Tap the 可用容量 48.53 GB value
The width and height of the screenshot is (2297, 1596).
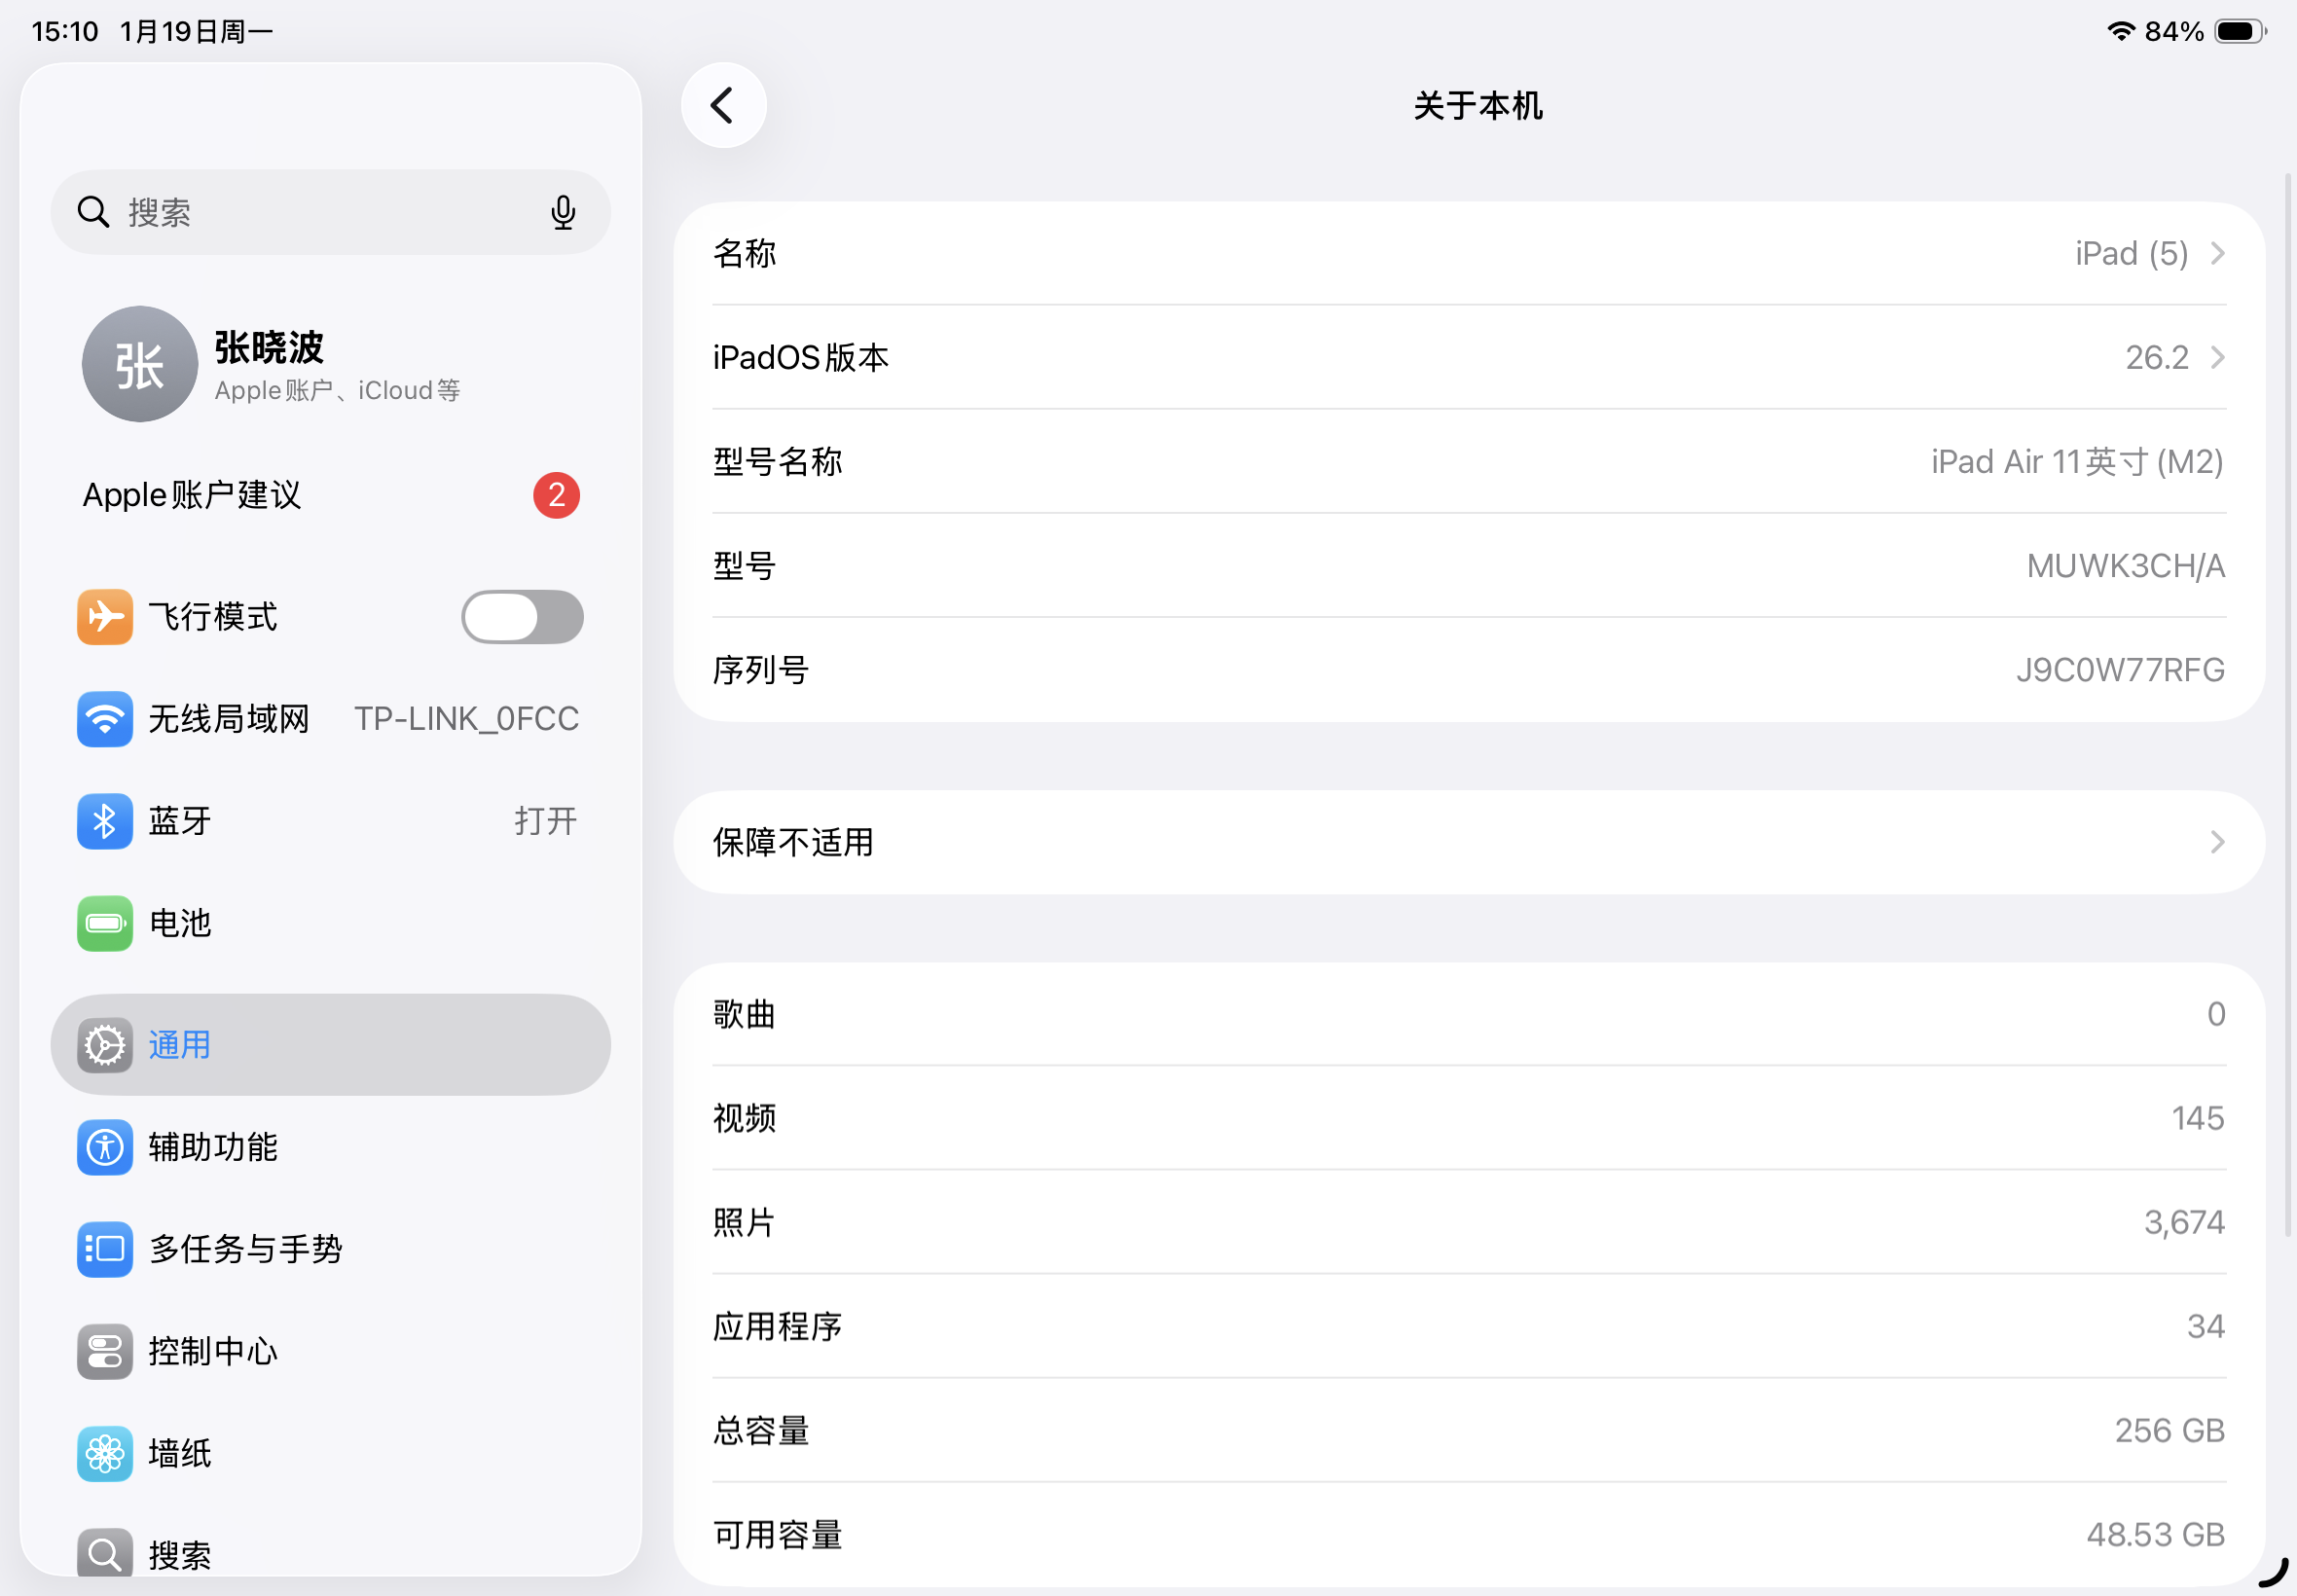2155,1535
